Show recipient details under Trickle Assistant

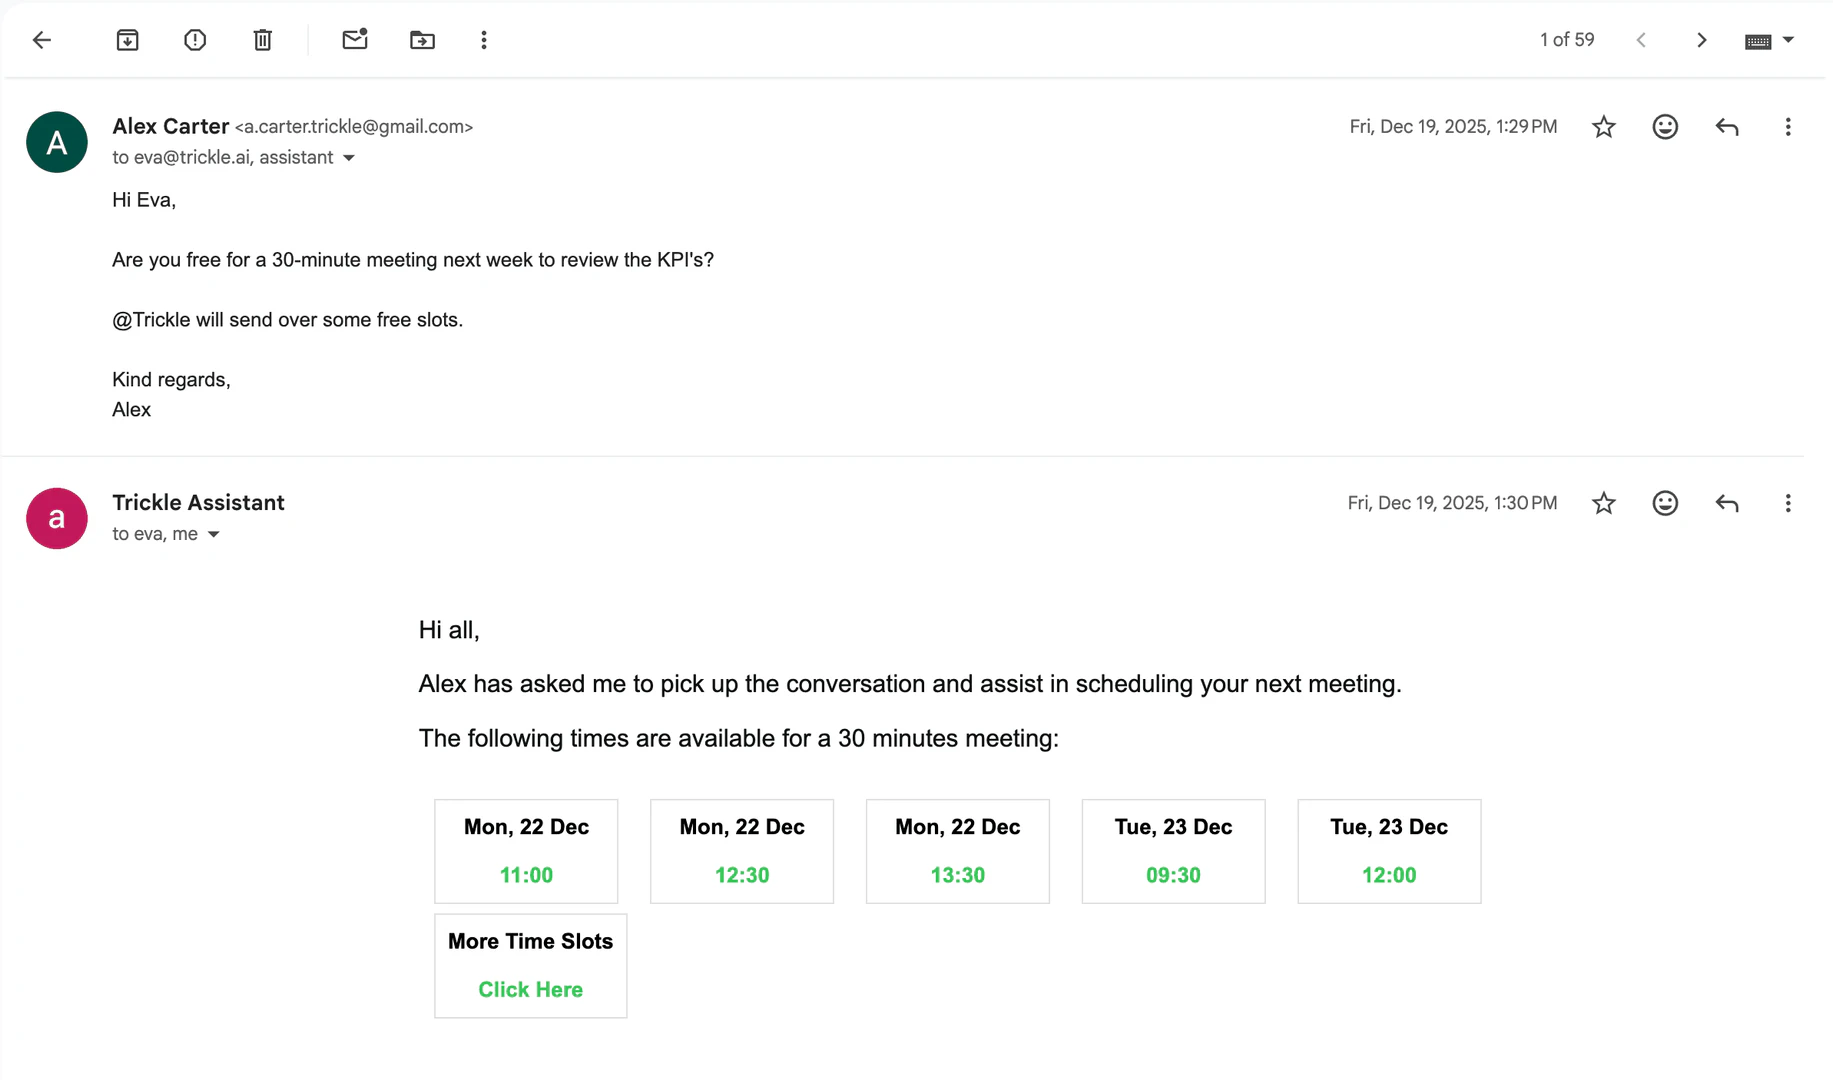click(214, 535)
